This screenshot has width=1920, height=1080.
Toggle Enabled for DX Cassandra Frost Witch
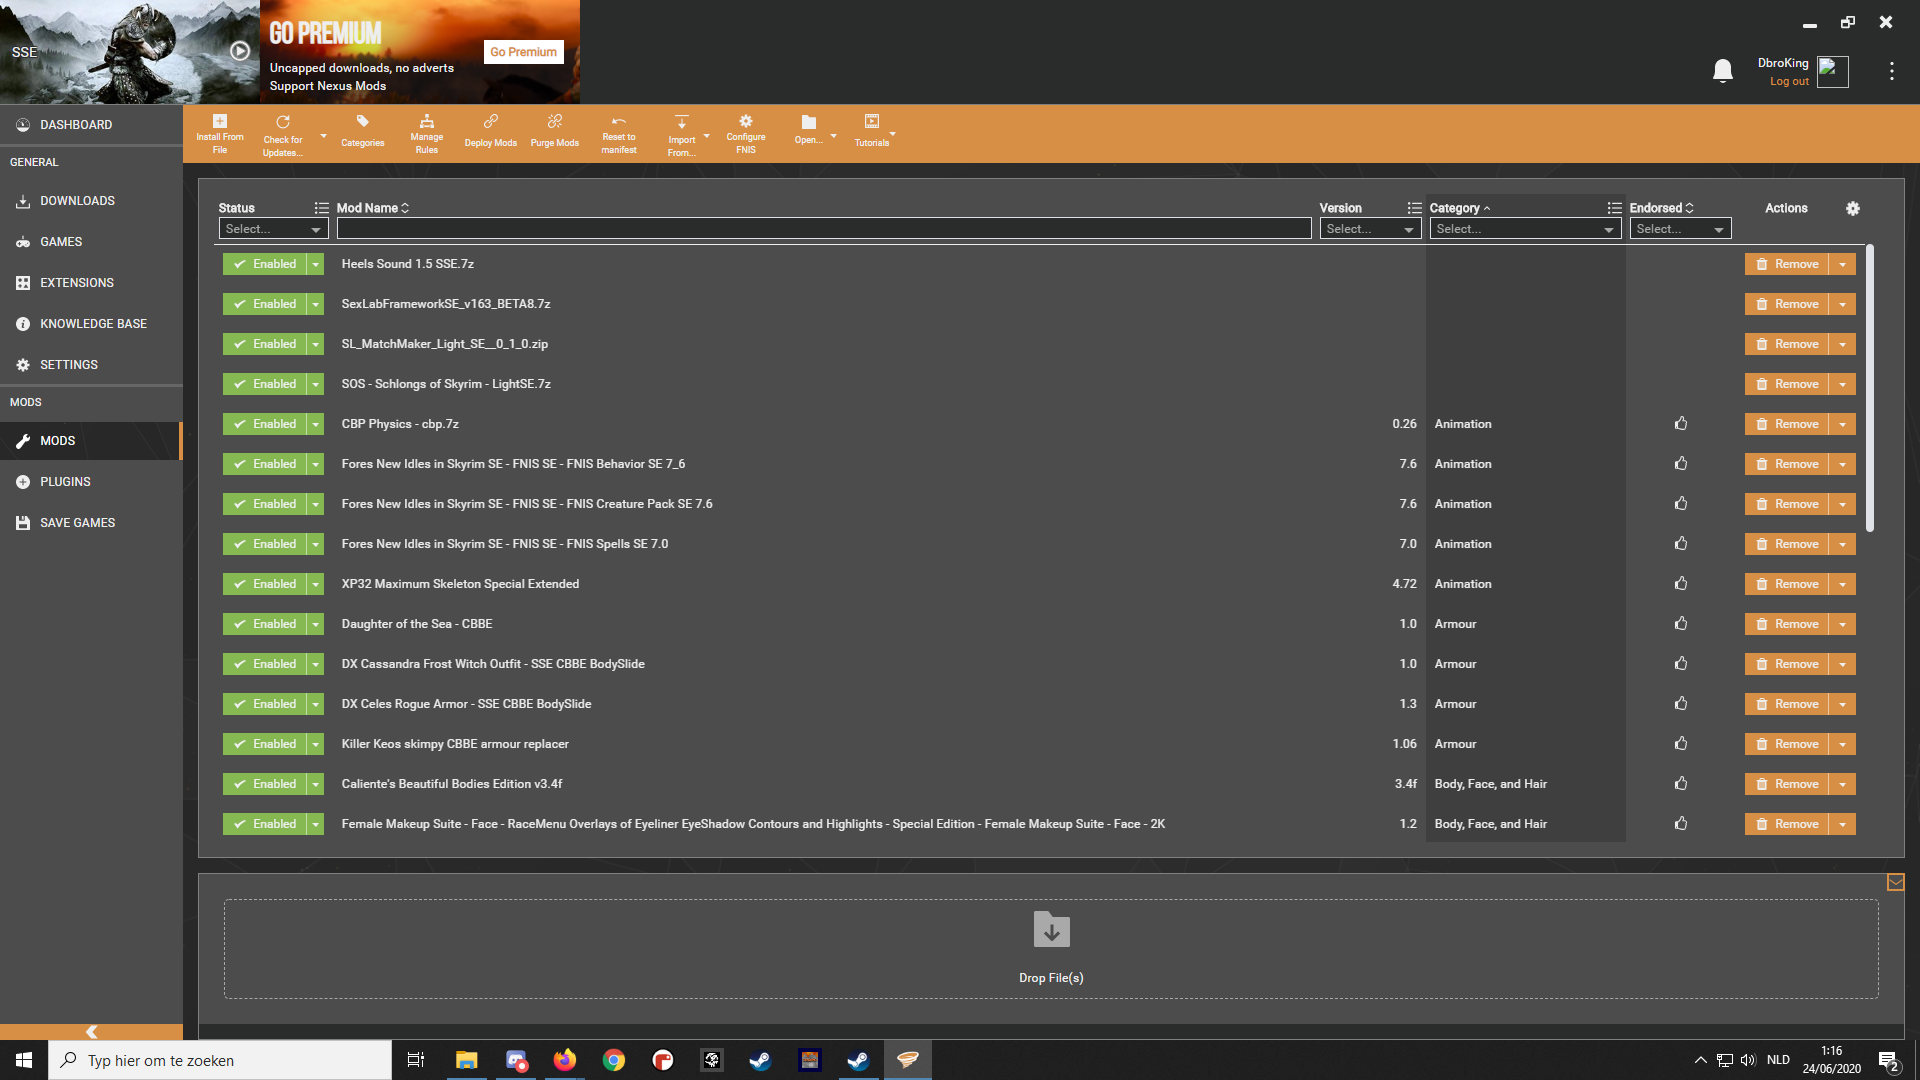[265, 664]
